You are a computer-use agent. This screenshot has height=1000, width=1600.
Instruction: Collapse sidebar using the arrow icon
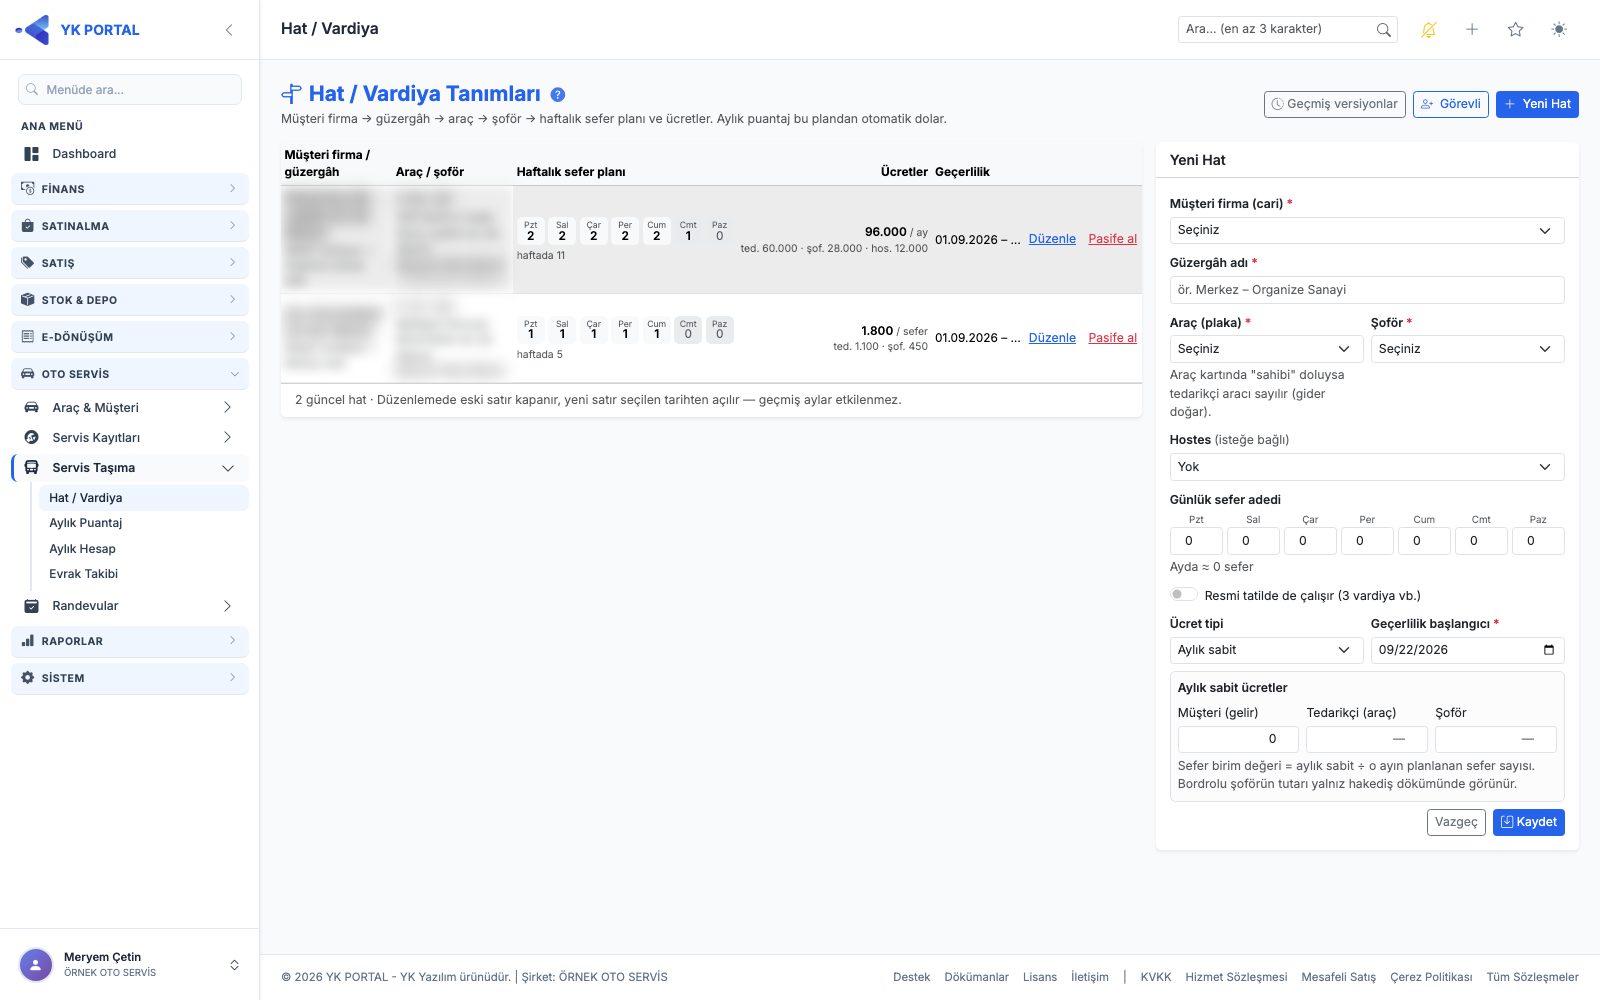click(x=229, y=30)
